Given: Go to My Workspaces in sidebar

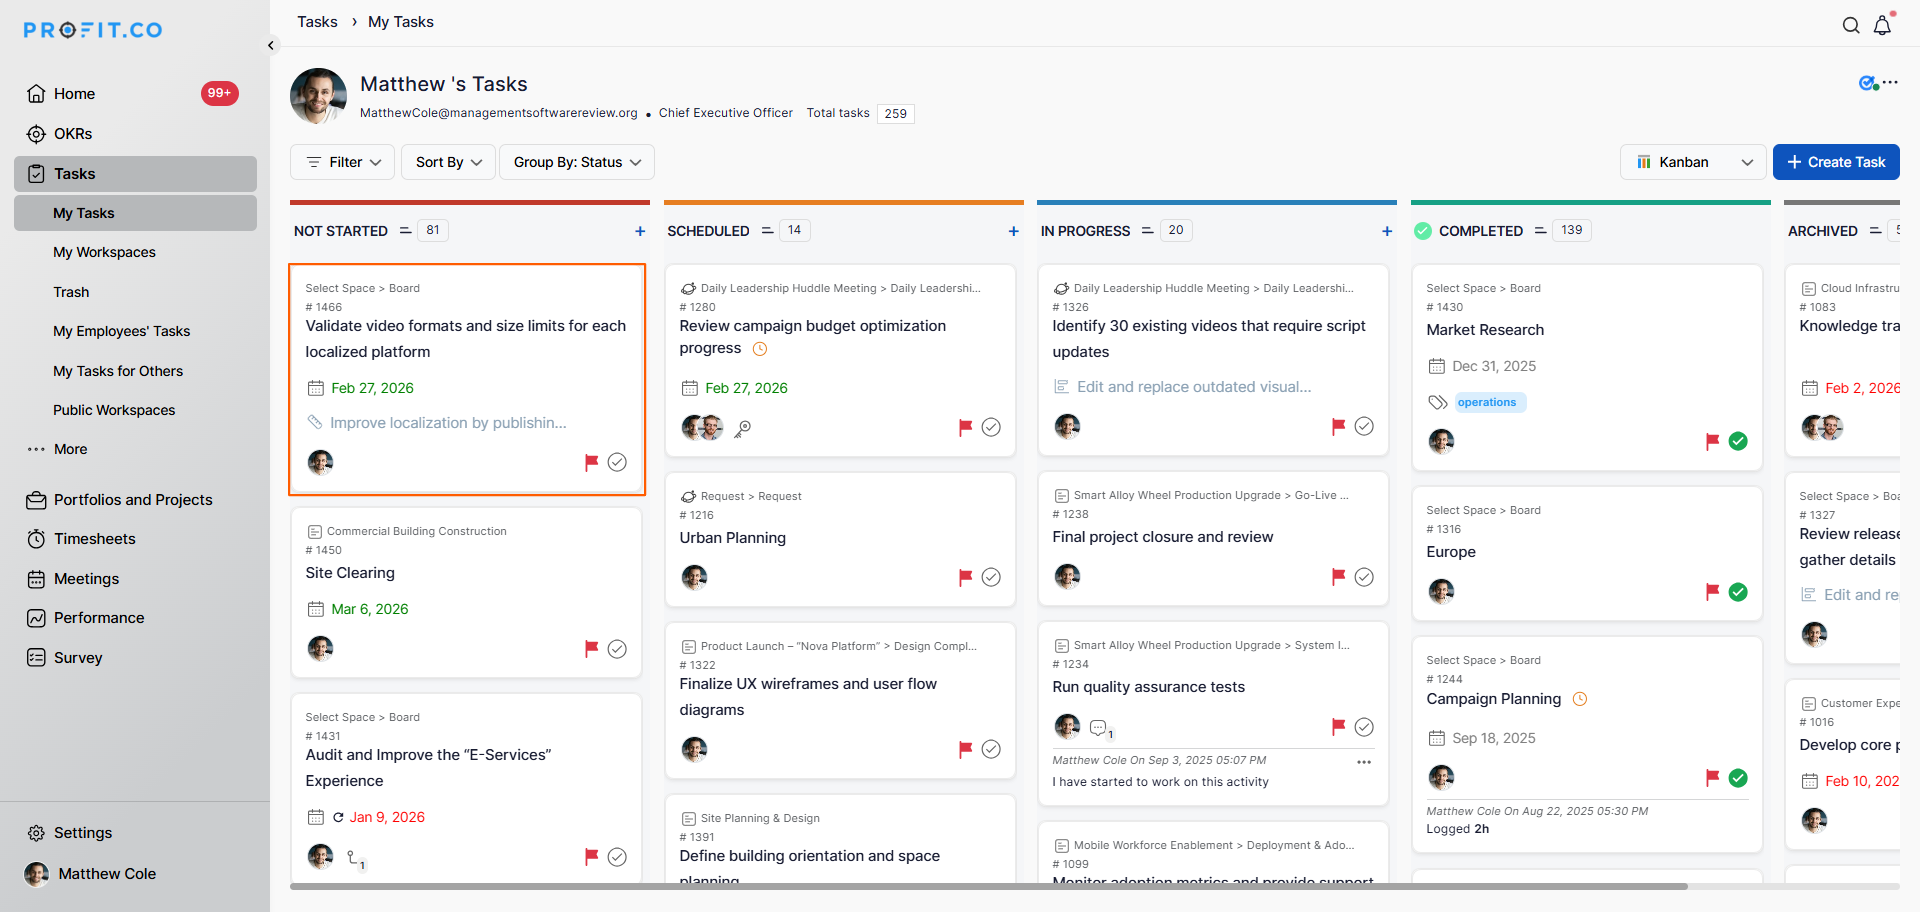Looking at the screenshot, I should pos(104,252).
